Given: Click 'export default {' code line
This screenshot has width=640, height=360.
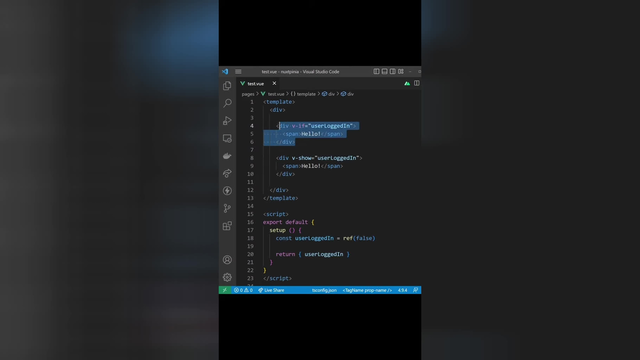Looking at the screenshot, I should [289, 222].
